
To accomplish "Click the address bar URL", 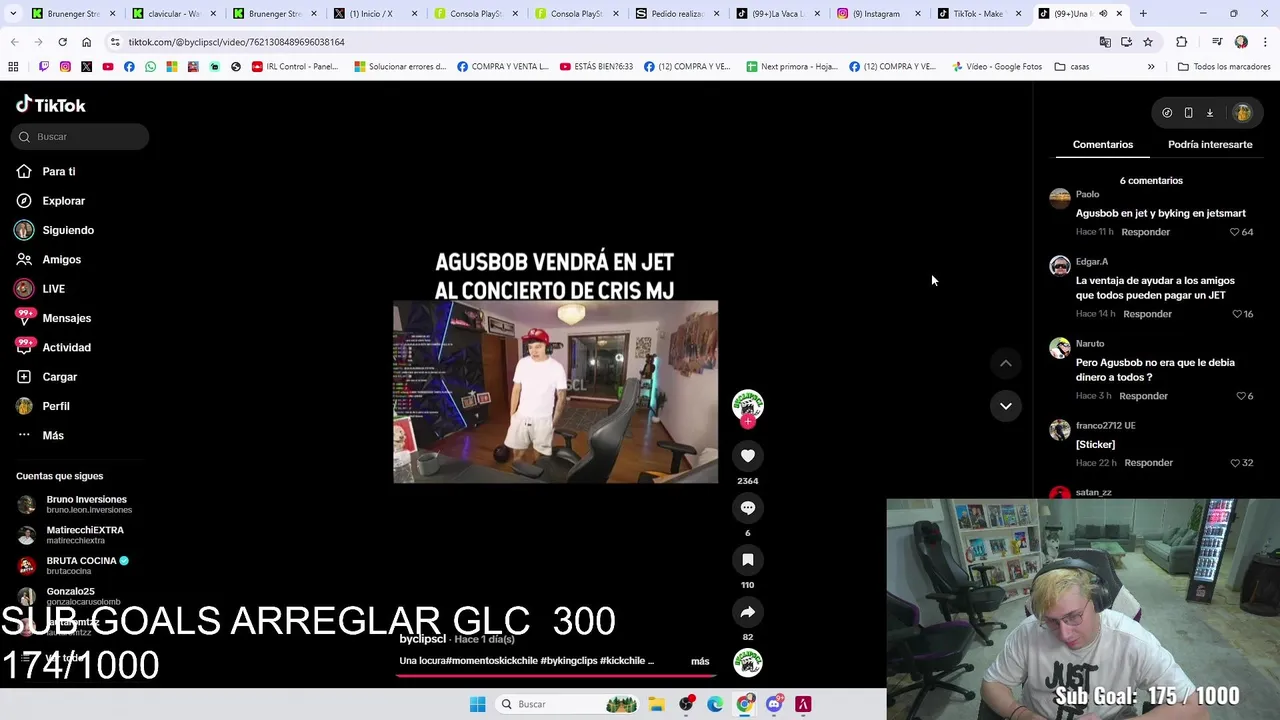I will click(236, 42).
